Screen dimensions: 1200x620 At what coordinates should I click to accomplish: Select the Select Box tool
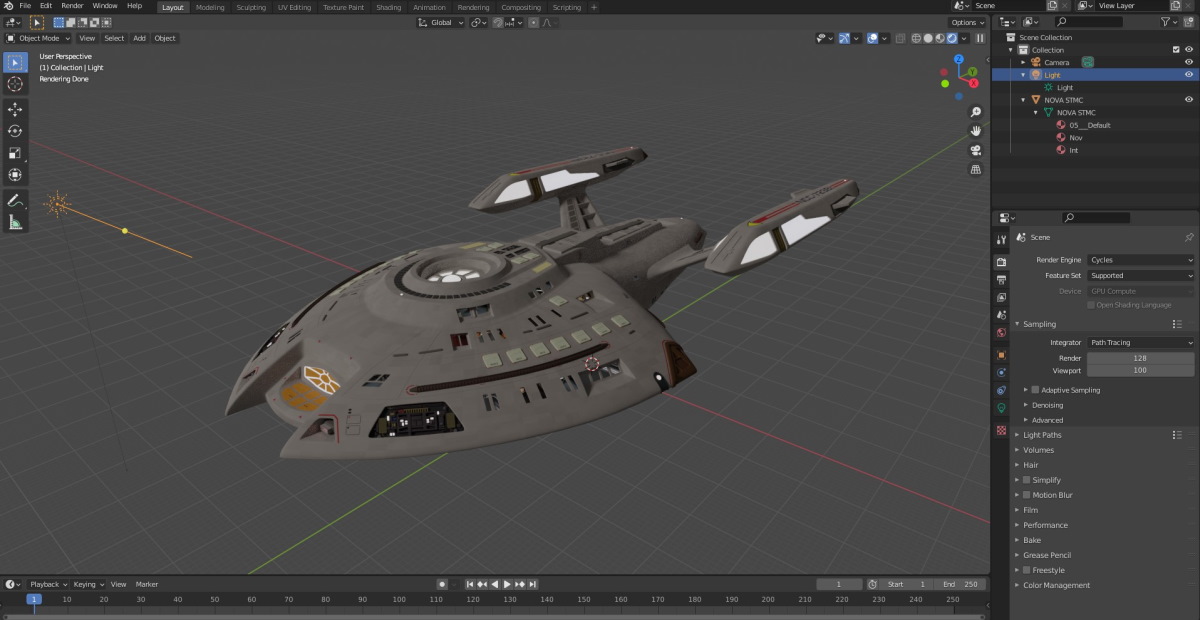[15, 62]
